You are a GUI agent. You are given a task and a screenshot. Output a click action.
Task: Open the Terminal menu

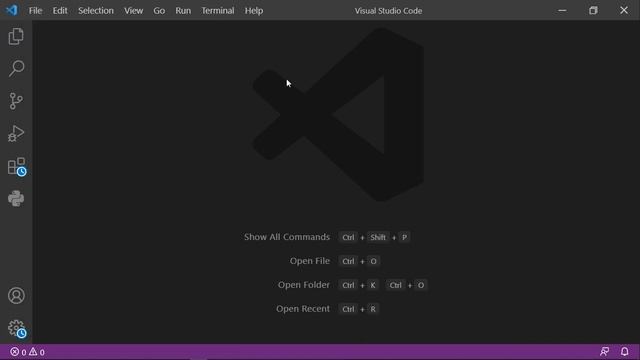tap(218, 11)
